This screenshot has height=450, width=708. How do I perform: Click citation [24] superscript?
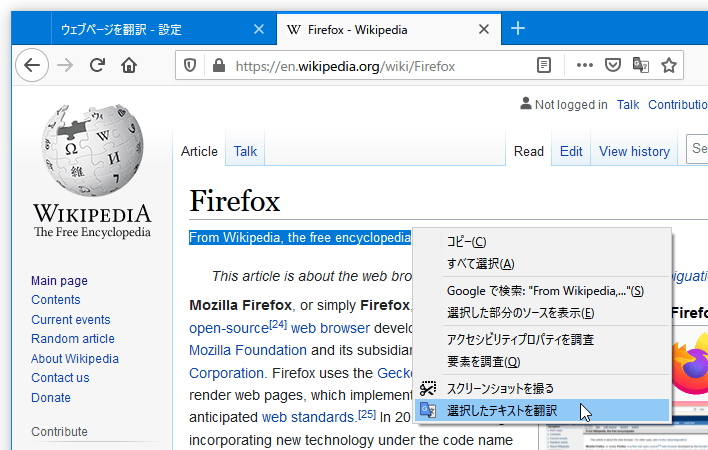pyautogui.click(x=278, y=324)
